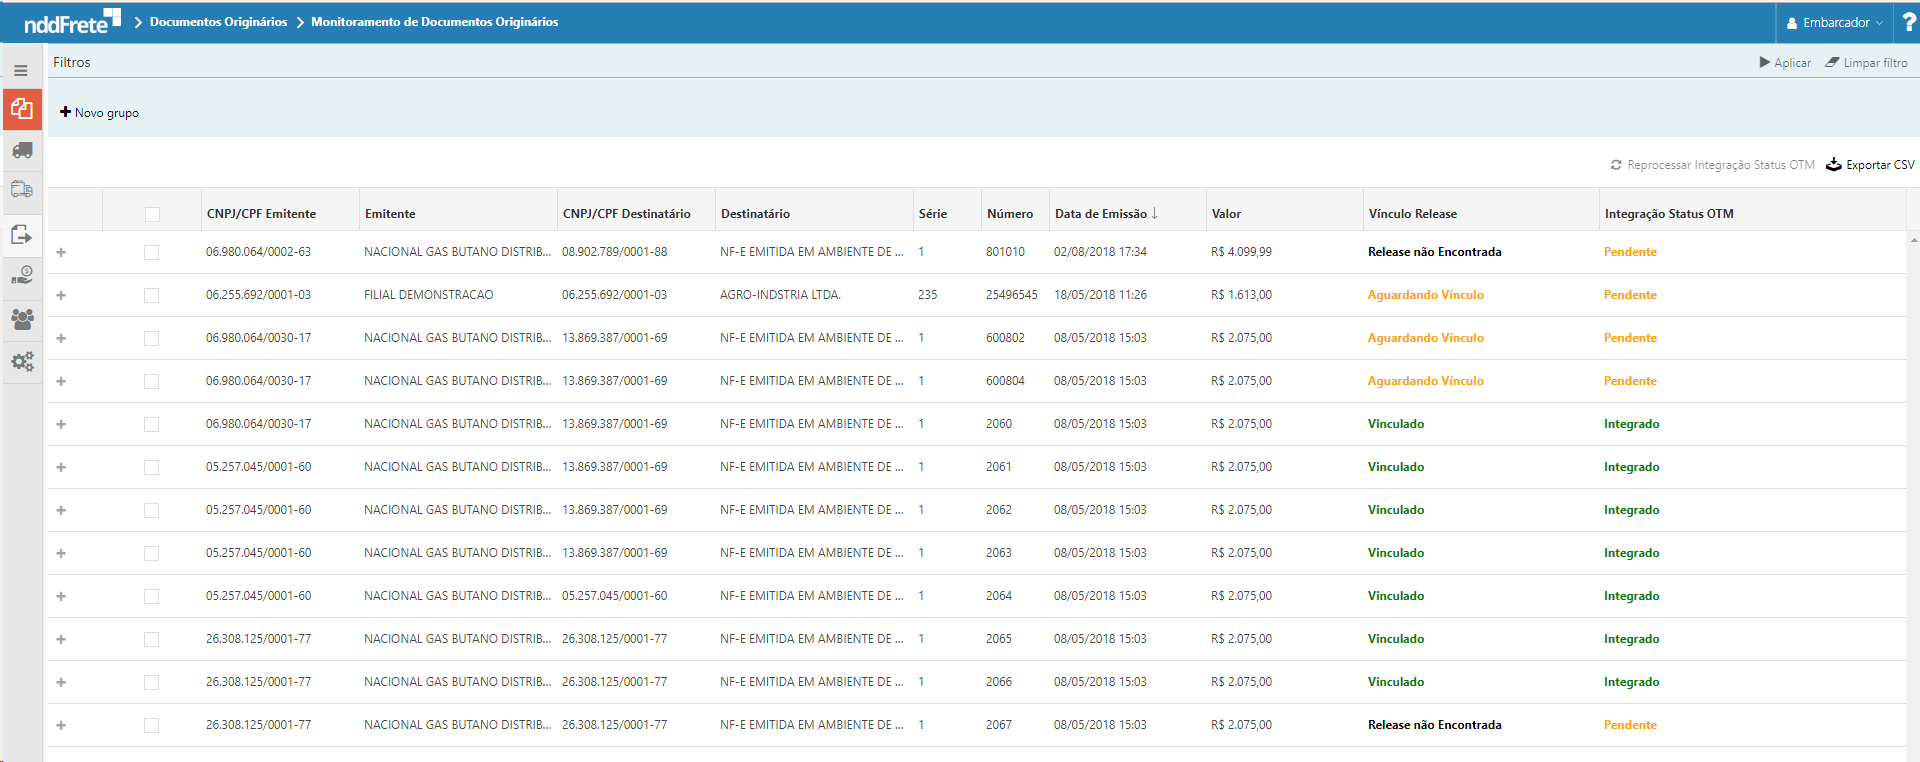This screenshot has width=1920, height=762.
Task: Click Exportar CSV
Action: pyautogui.click(x=1870, y=165)
